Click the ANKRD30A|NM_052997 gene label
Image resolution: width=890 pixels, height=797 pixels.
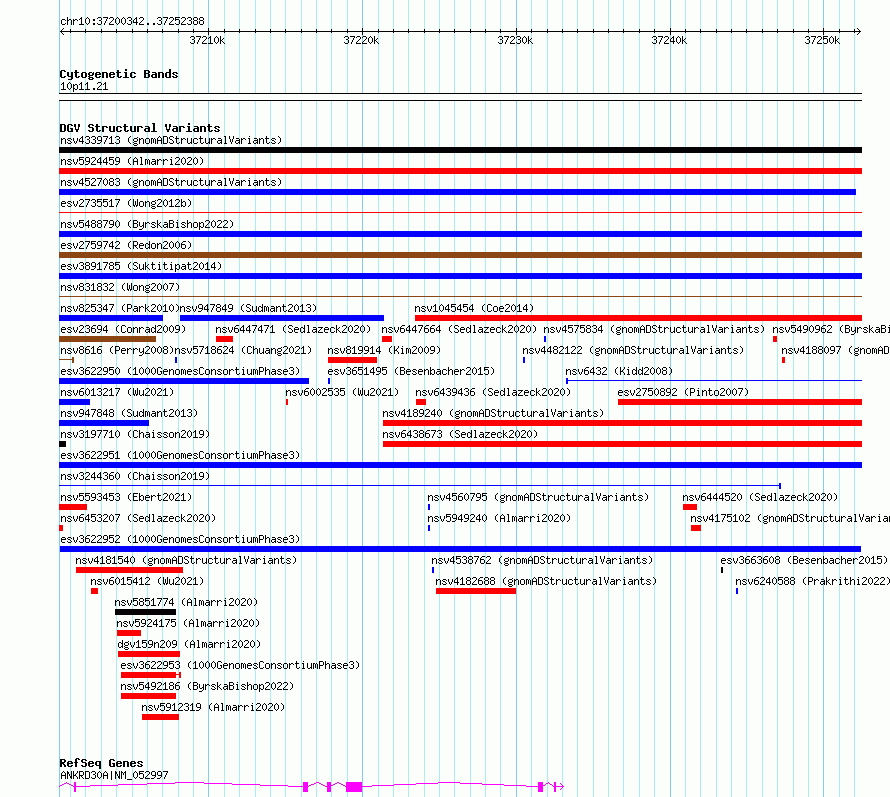[x=114, y=775]
